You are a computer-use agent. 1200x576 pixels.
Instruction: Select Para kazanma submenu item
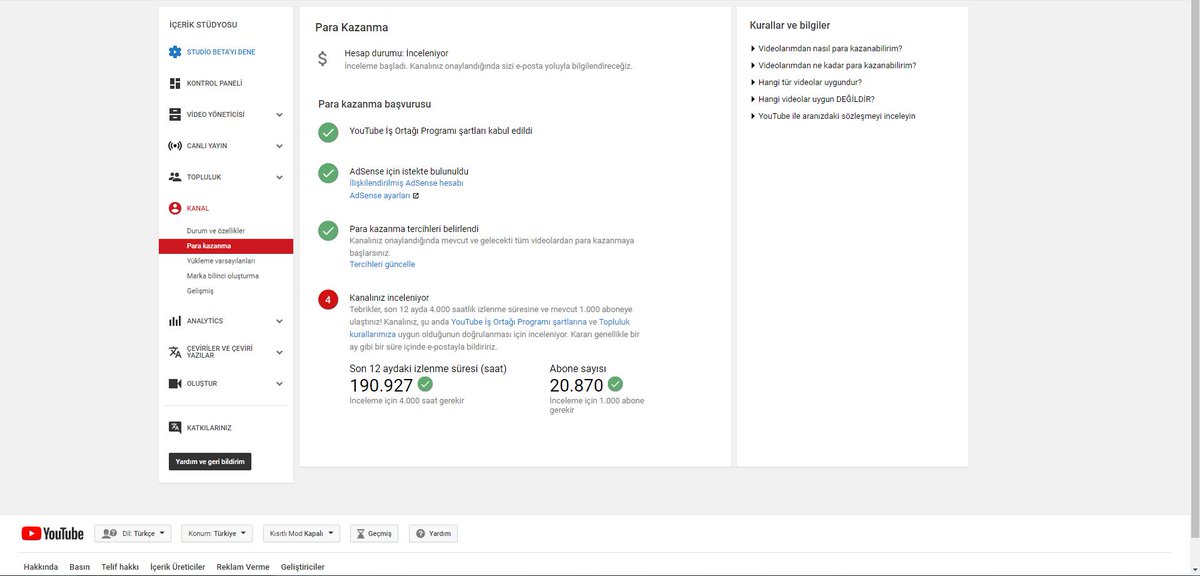226,246
